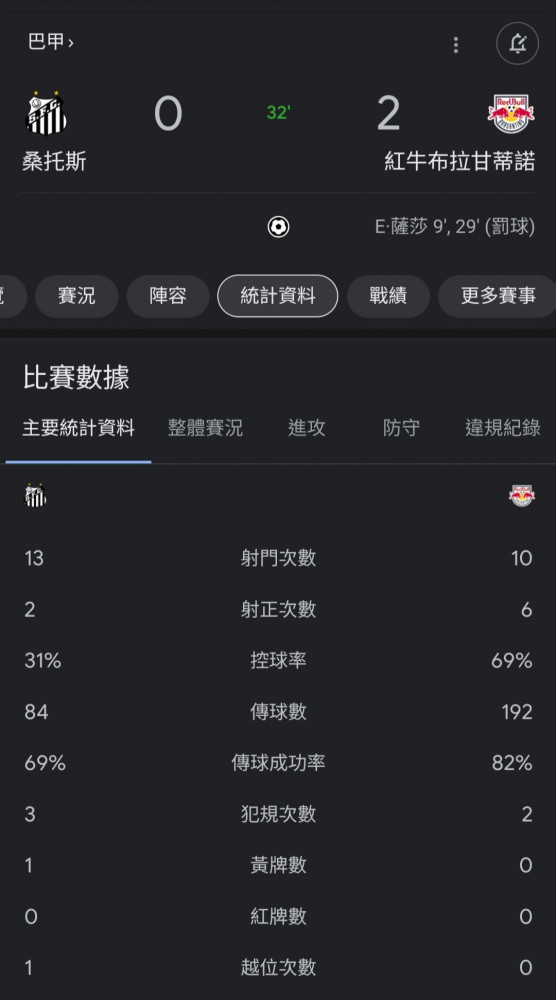The height and width of the screenshot is (1000, 556).
Task: Tap small Santos logo above stats
Action: pyautogui.click(x=35, y=496)
